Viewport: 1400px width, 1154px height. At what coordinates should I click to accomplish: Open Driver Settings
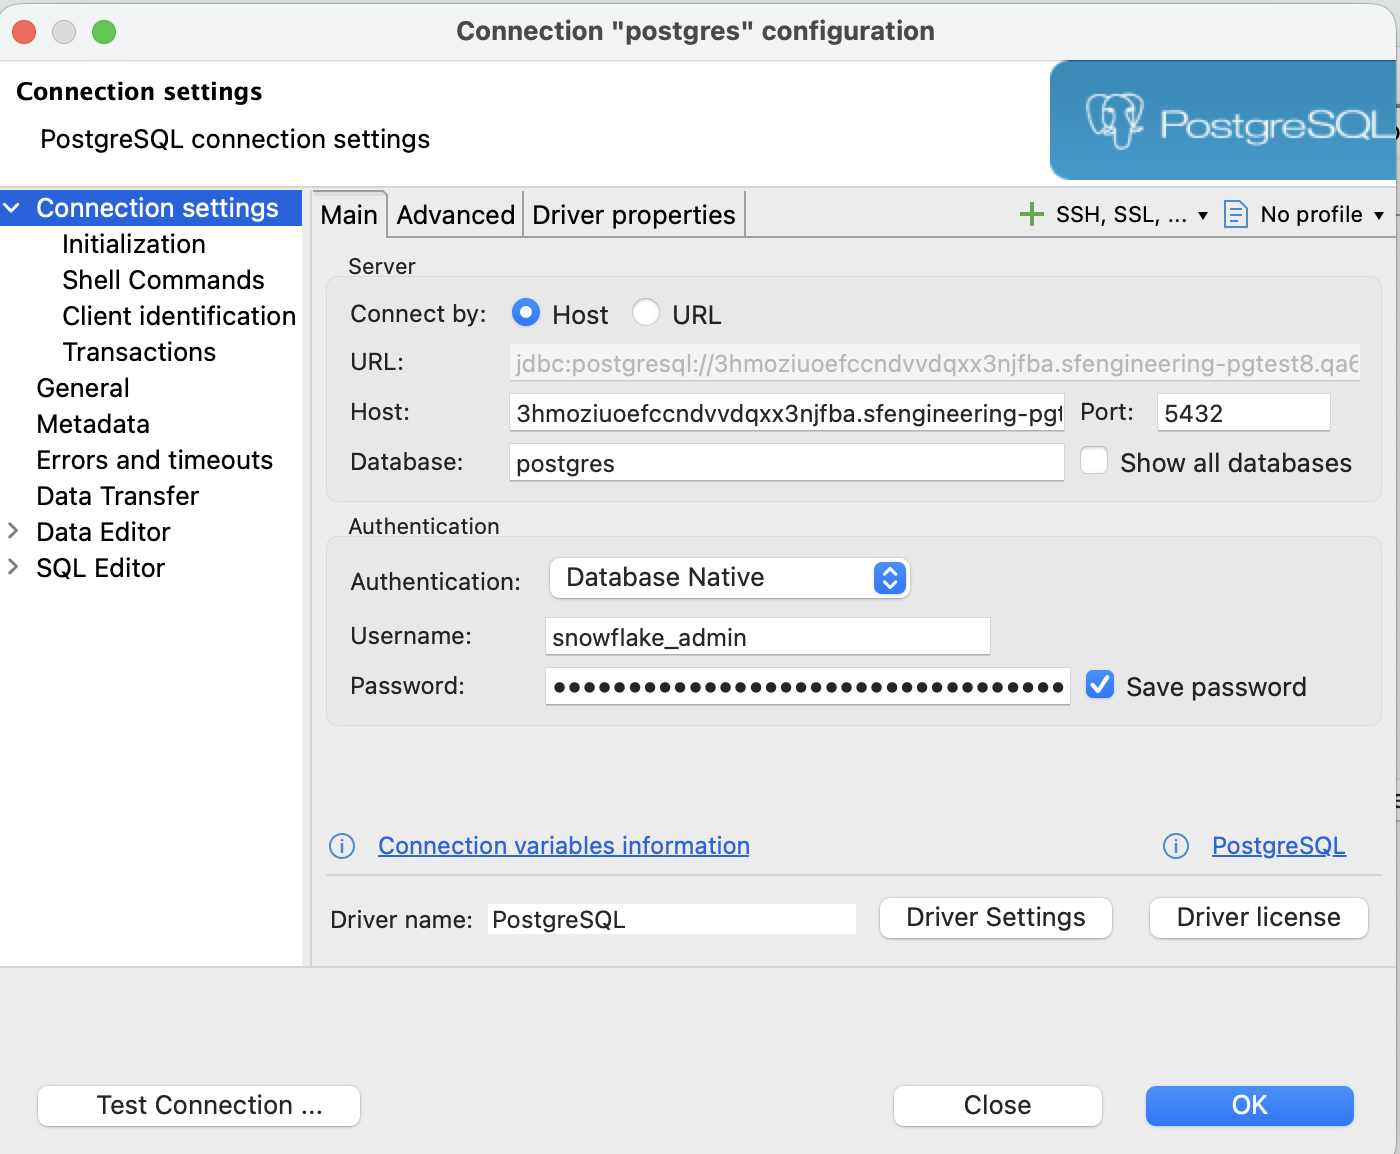(995, 917)
